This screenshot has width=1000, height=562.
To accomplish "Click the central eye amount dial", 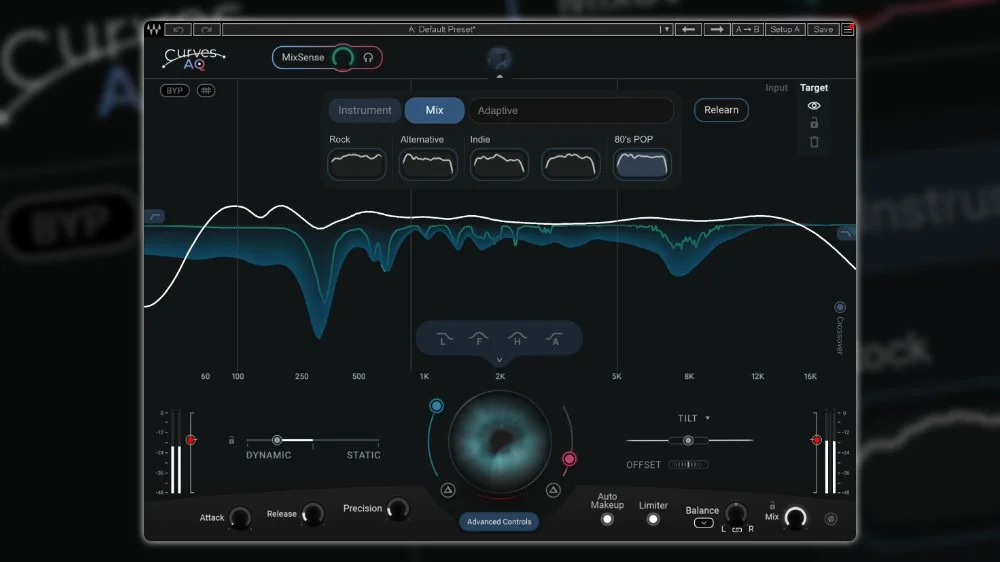I will click(x=499, y=441).
